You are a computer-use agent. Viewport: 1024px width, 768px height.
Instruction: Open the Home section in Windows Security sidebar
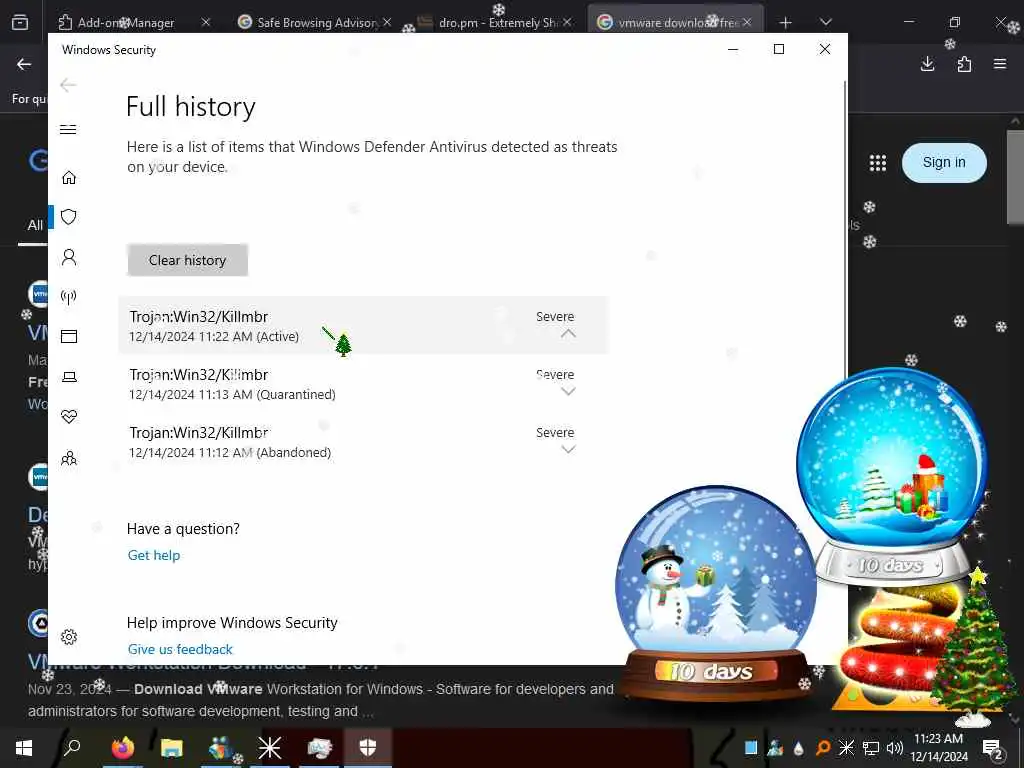click(69, 178)
